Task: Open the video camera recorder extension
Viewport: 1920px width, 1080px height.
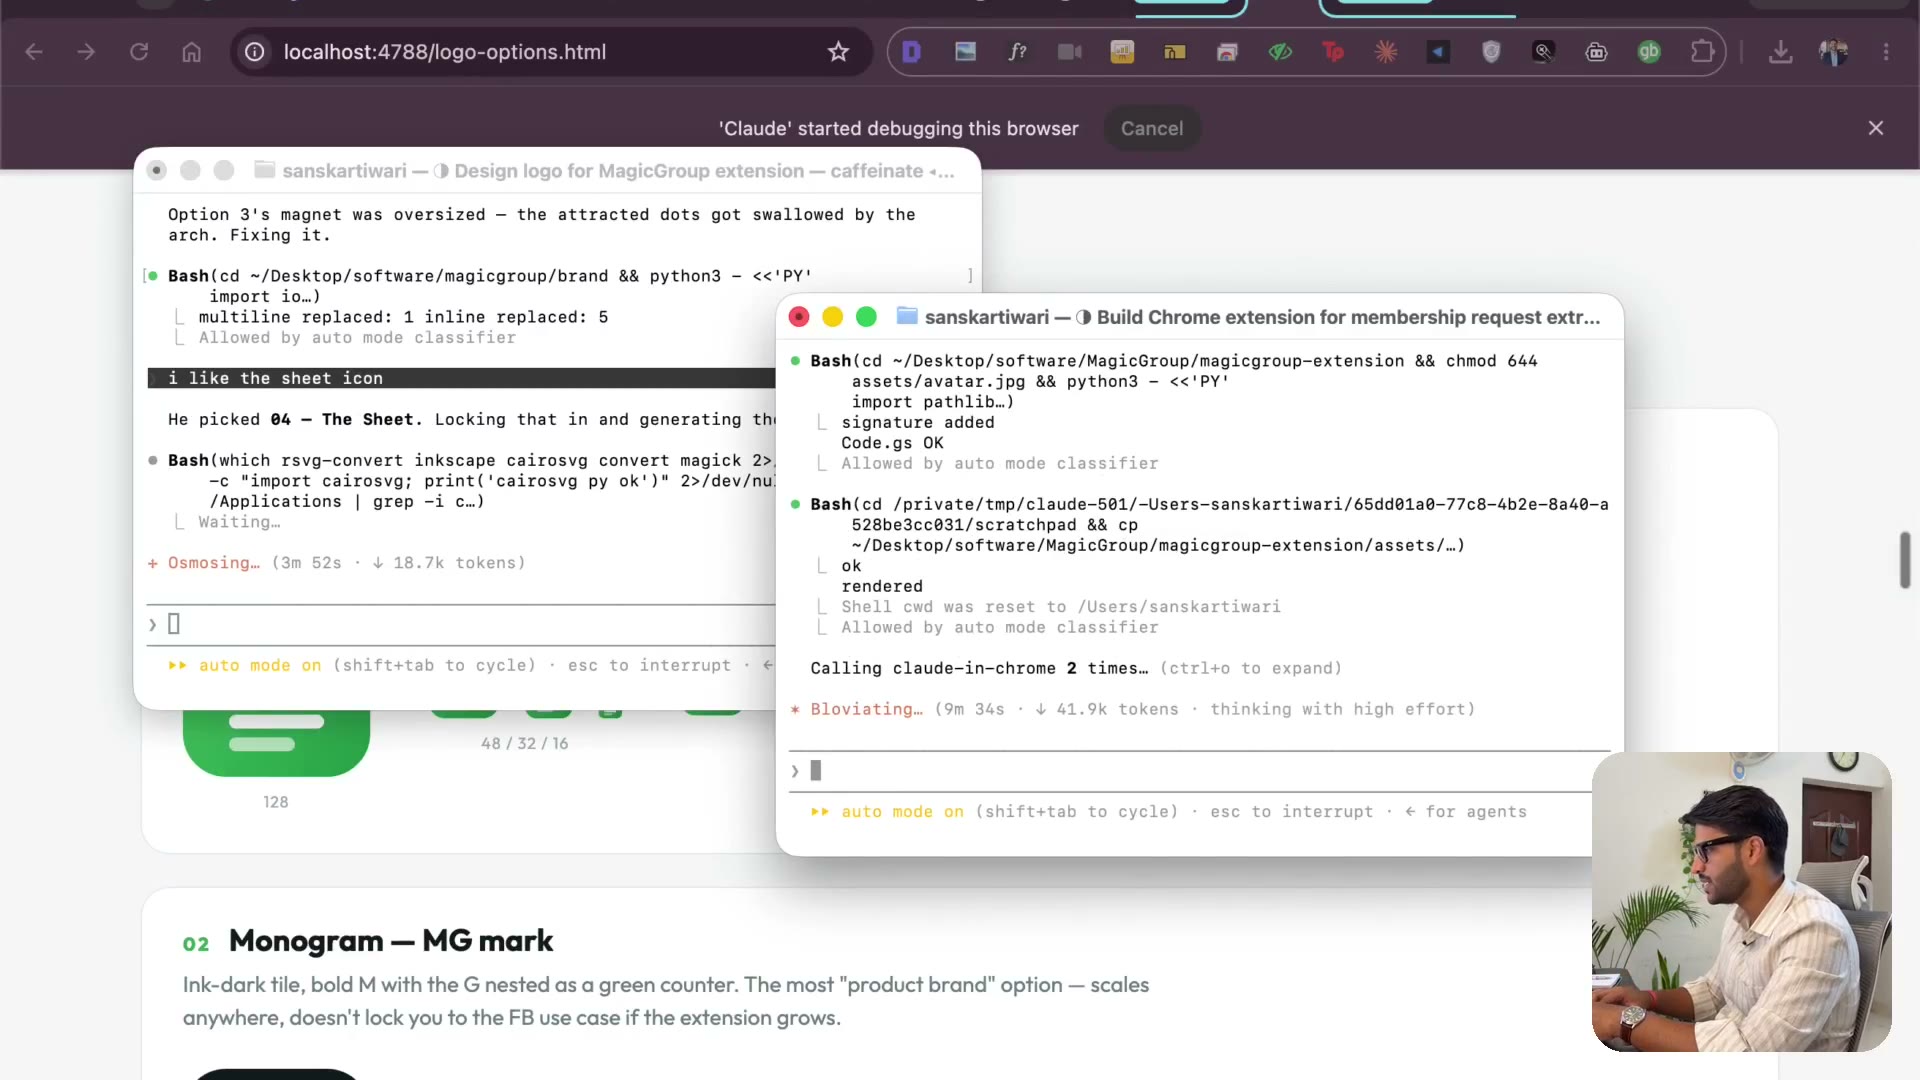Action: coord(1070,52)
